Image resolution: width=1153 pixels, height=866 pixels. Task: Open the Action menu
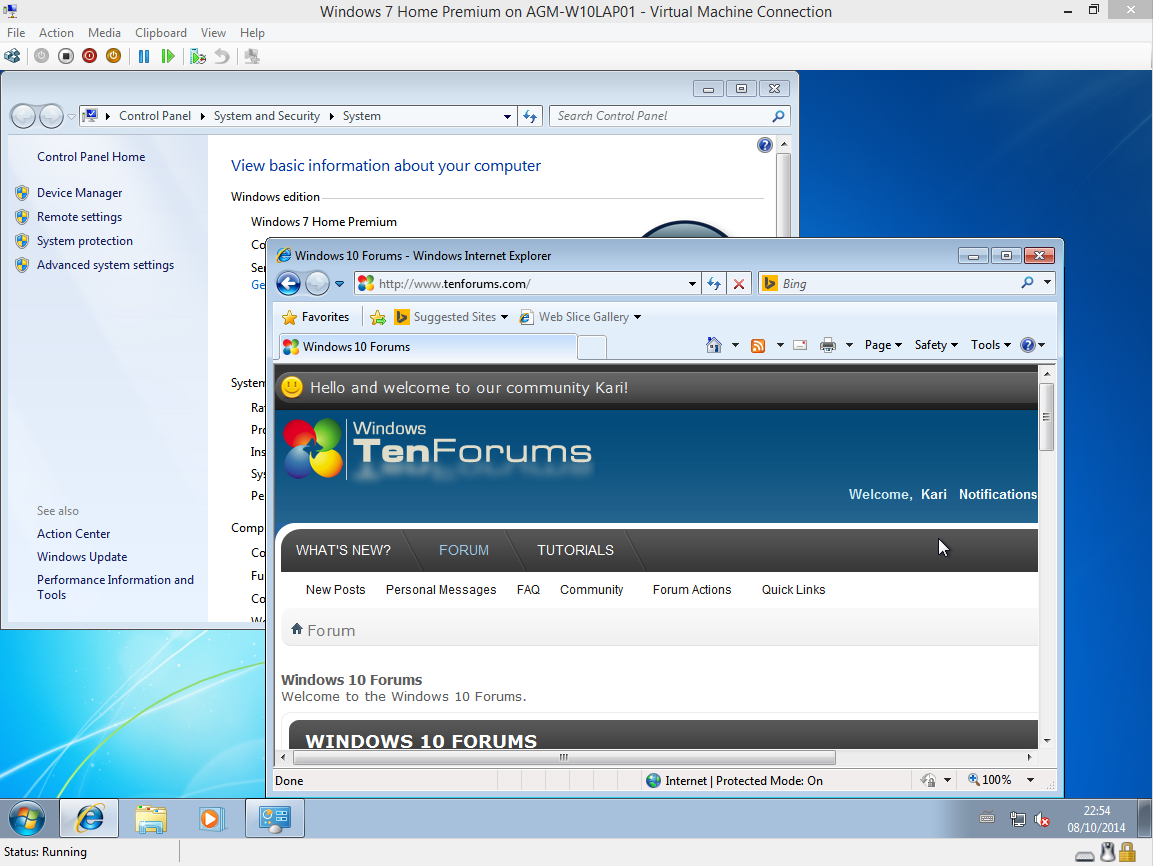tap(56, 32)
